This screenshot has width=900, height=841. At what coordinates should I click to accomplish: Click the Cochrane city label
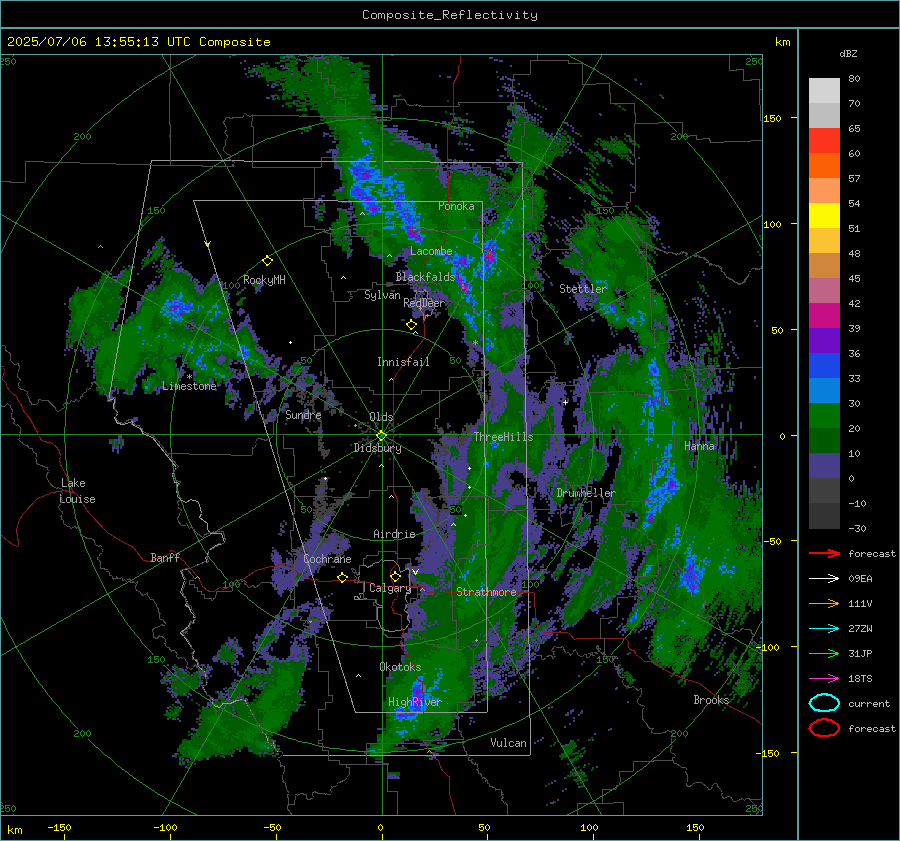tap(327, 559)
